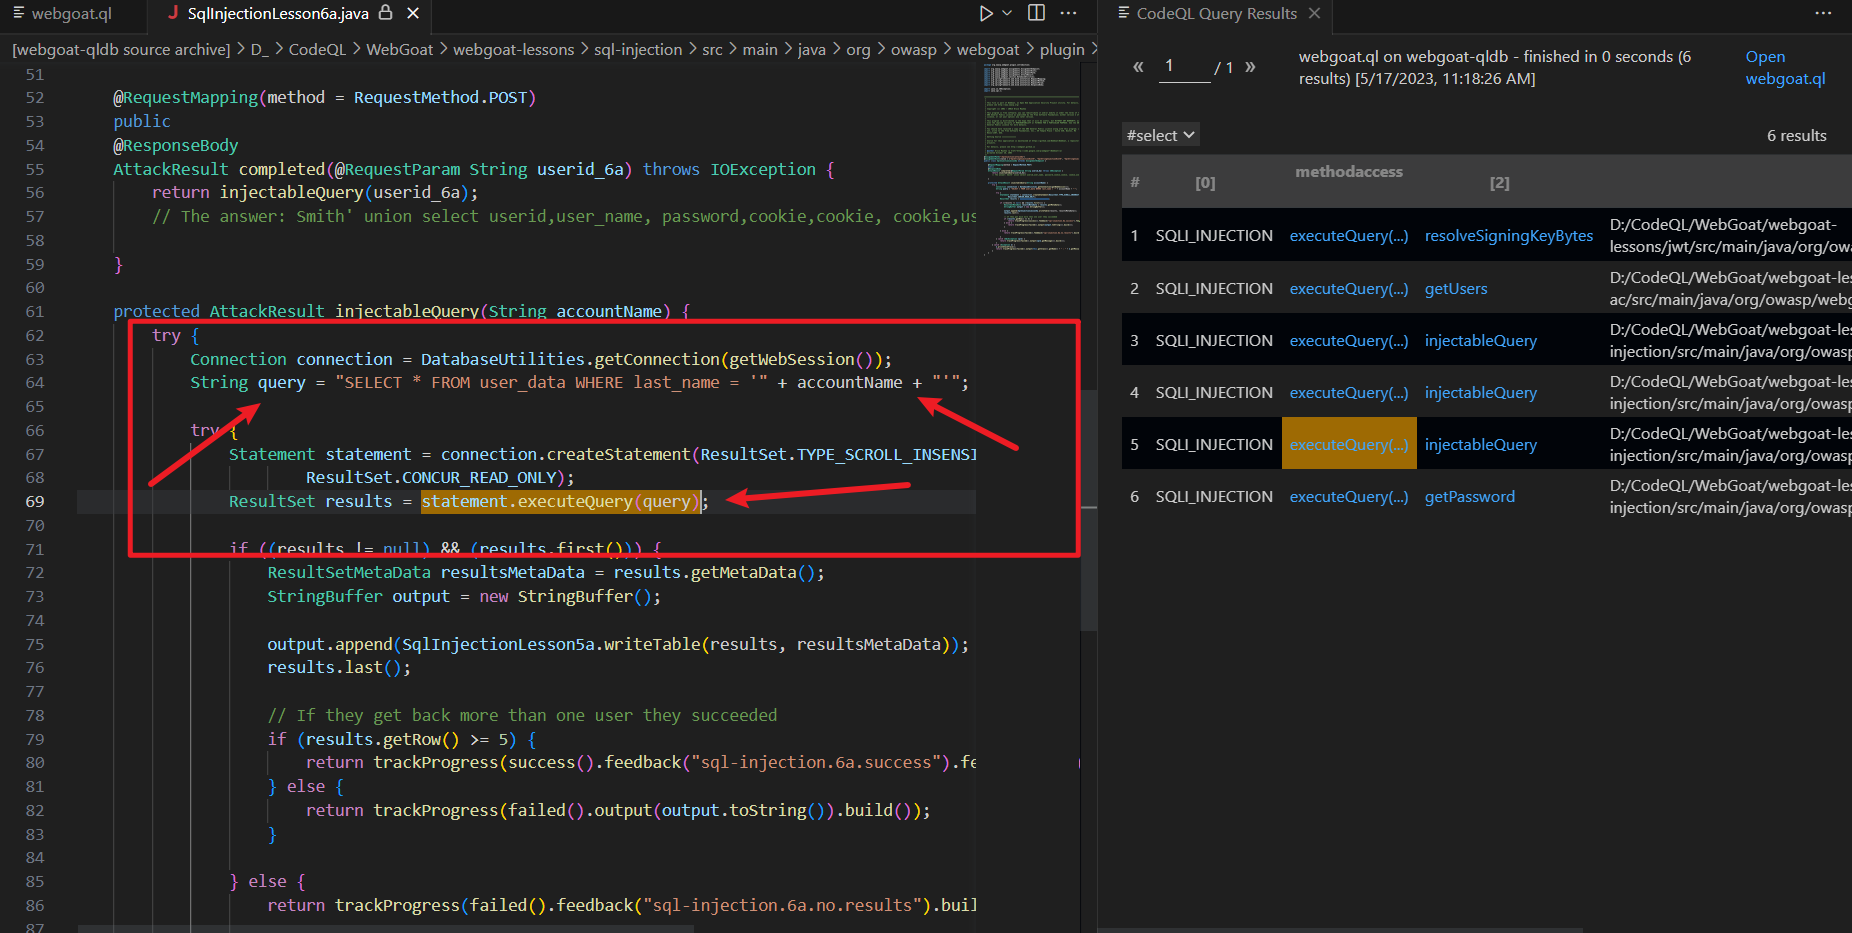This screenshot has width=1852, height=933.
Task: Select the CodeQL Query Results tab
Action: [x=1216, y=13]
